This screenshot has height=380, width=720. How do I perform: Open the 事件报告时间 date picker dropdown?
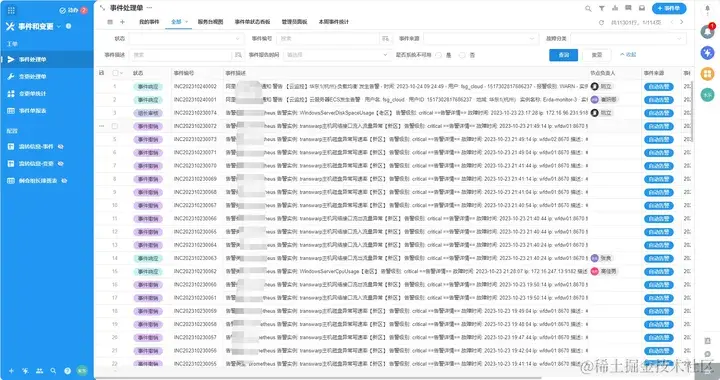(337, 55)
